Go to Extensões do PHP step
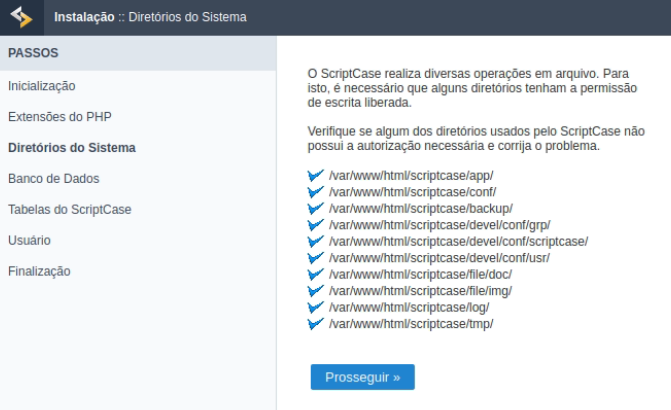Viewport: 671px width, 410px height. (x=60, y=117)
